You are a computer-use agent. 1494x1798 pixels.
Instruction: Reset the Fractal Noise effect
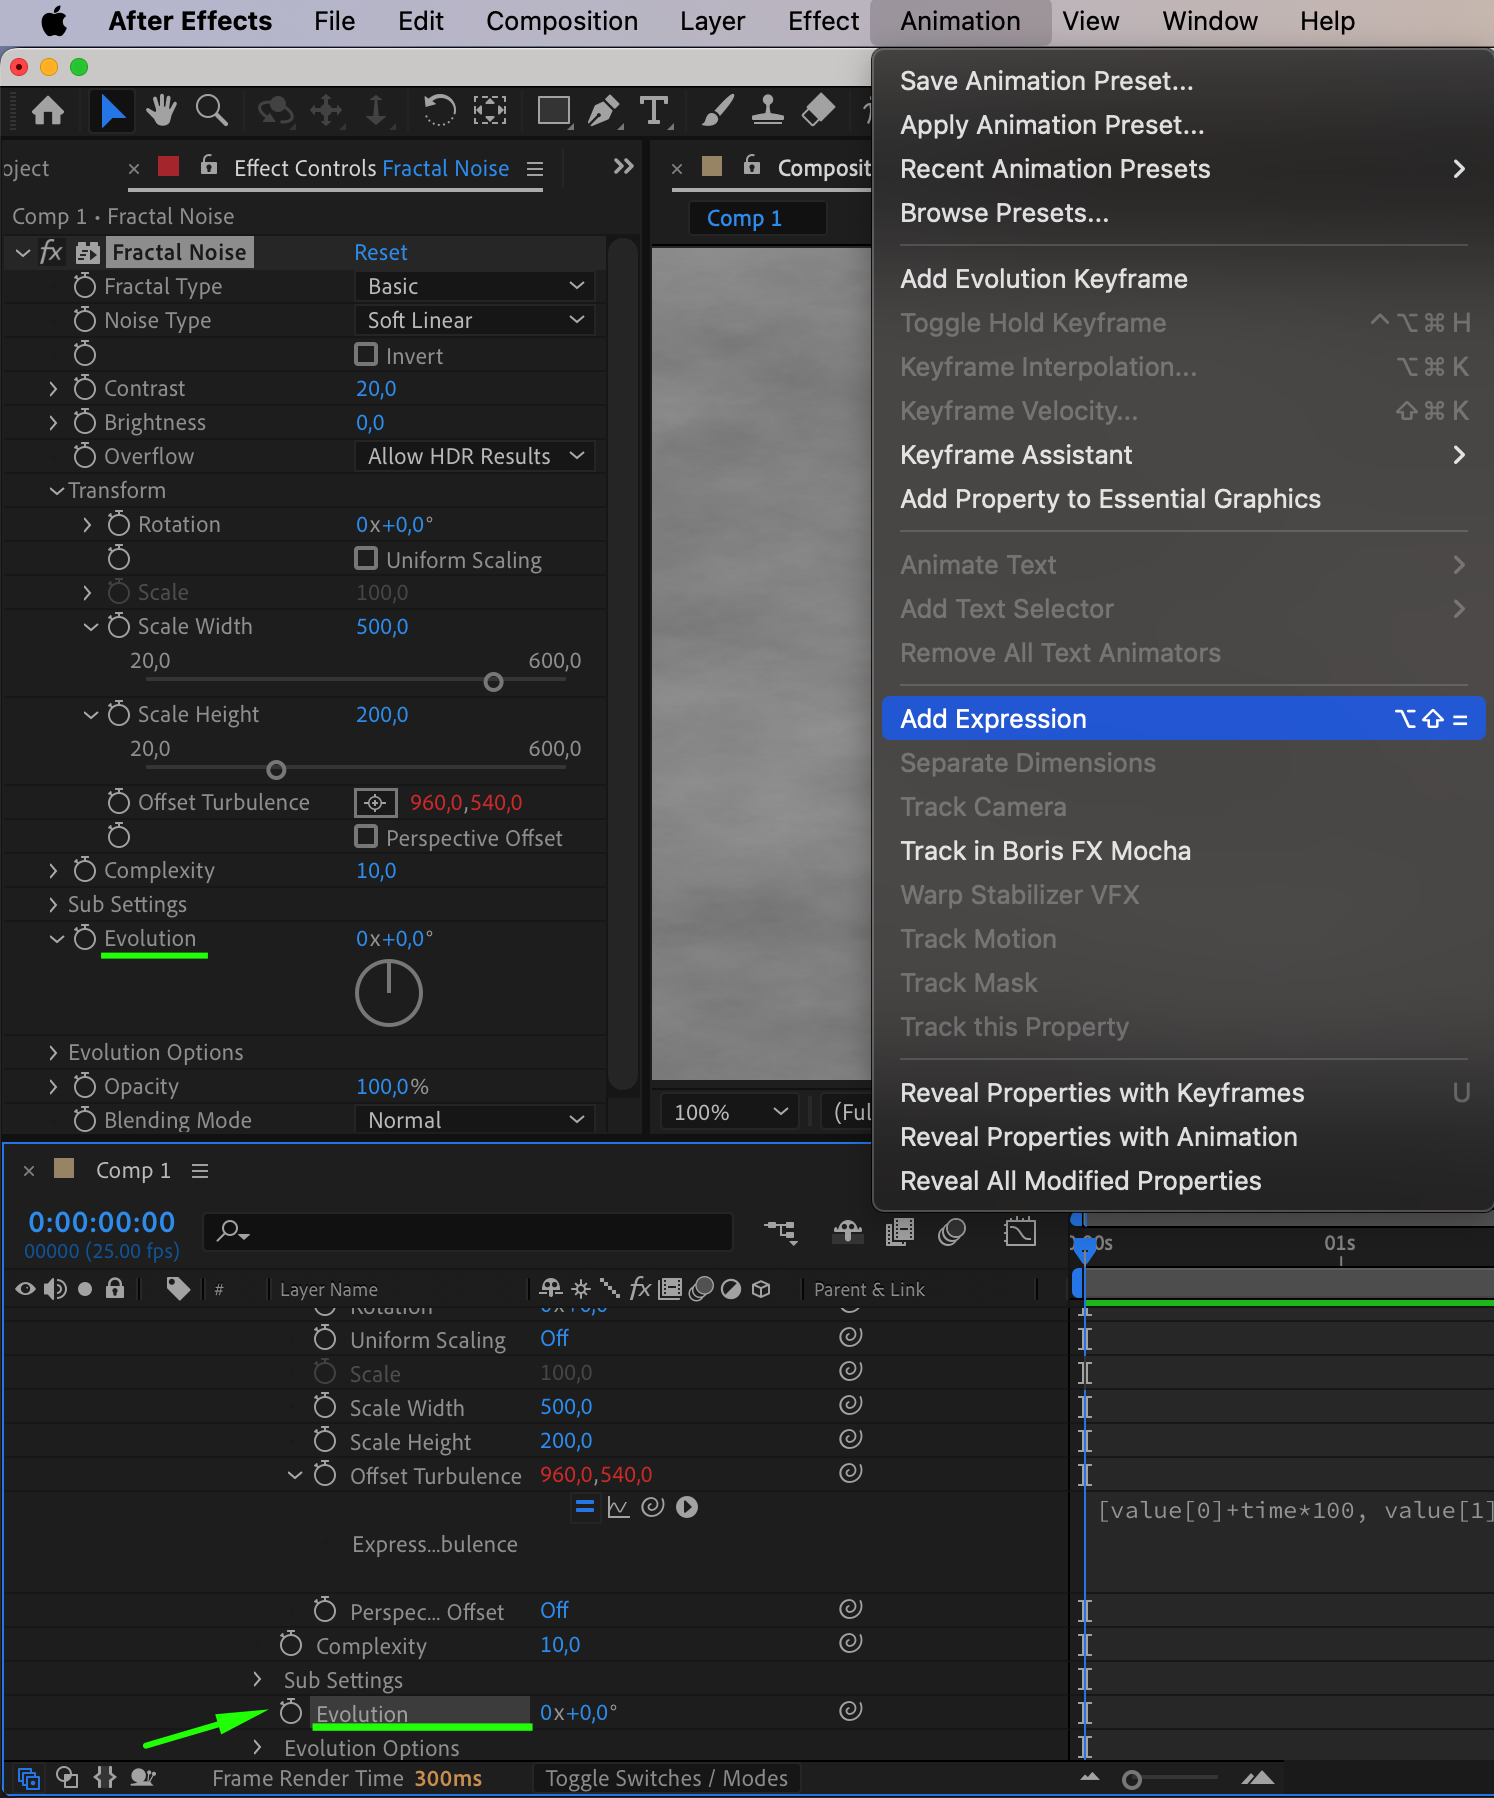[x=380, y=252]
